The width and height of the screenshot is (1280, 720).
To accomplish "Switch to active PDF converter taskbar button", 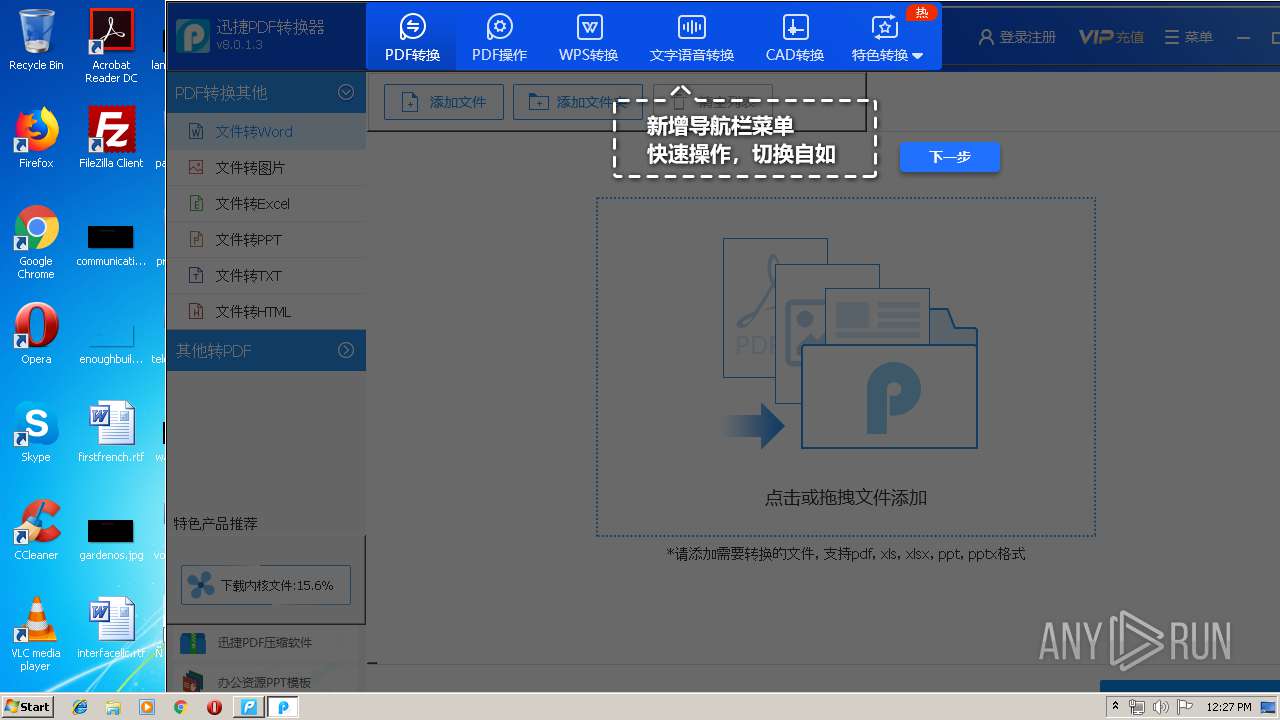I will (283, 707).
